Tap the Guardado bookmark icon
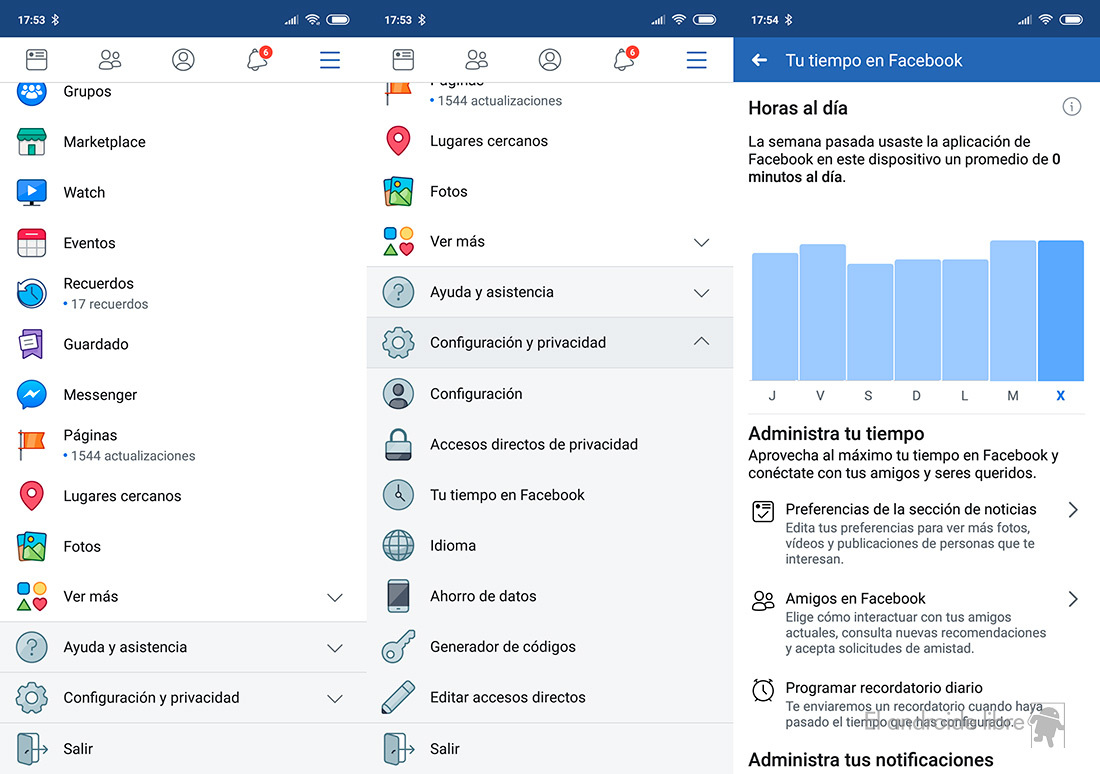Screen dimensions: 1100x774 (32, 344)
